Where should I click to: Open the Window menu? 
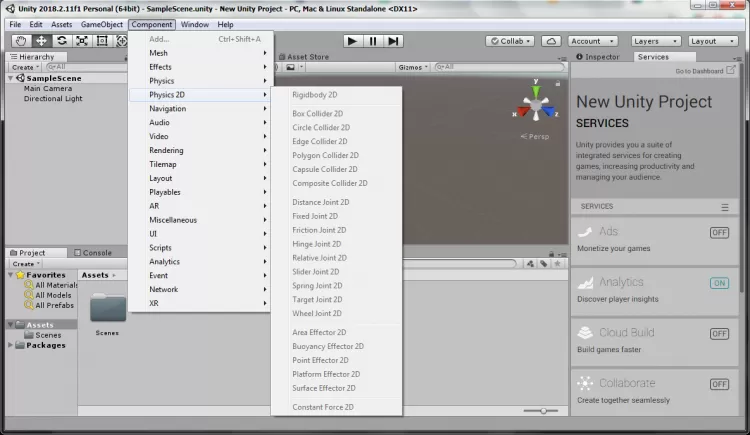click(194, 24)
